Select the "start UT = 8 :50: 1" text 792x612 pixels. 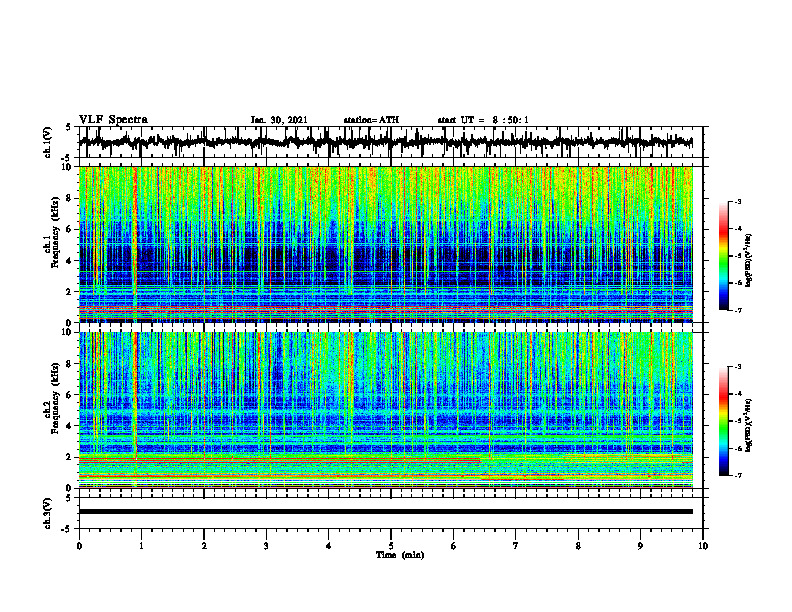click(483, 120)
